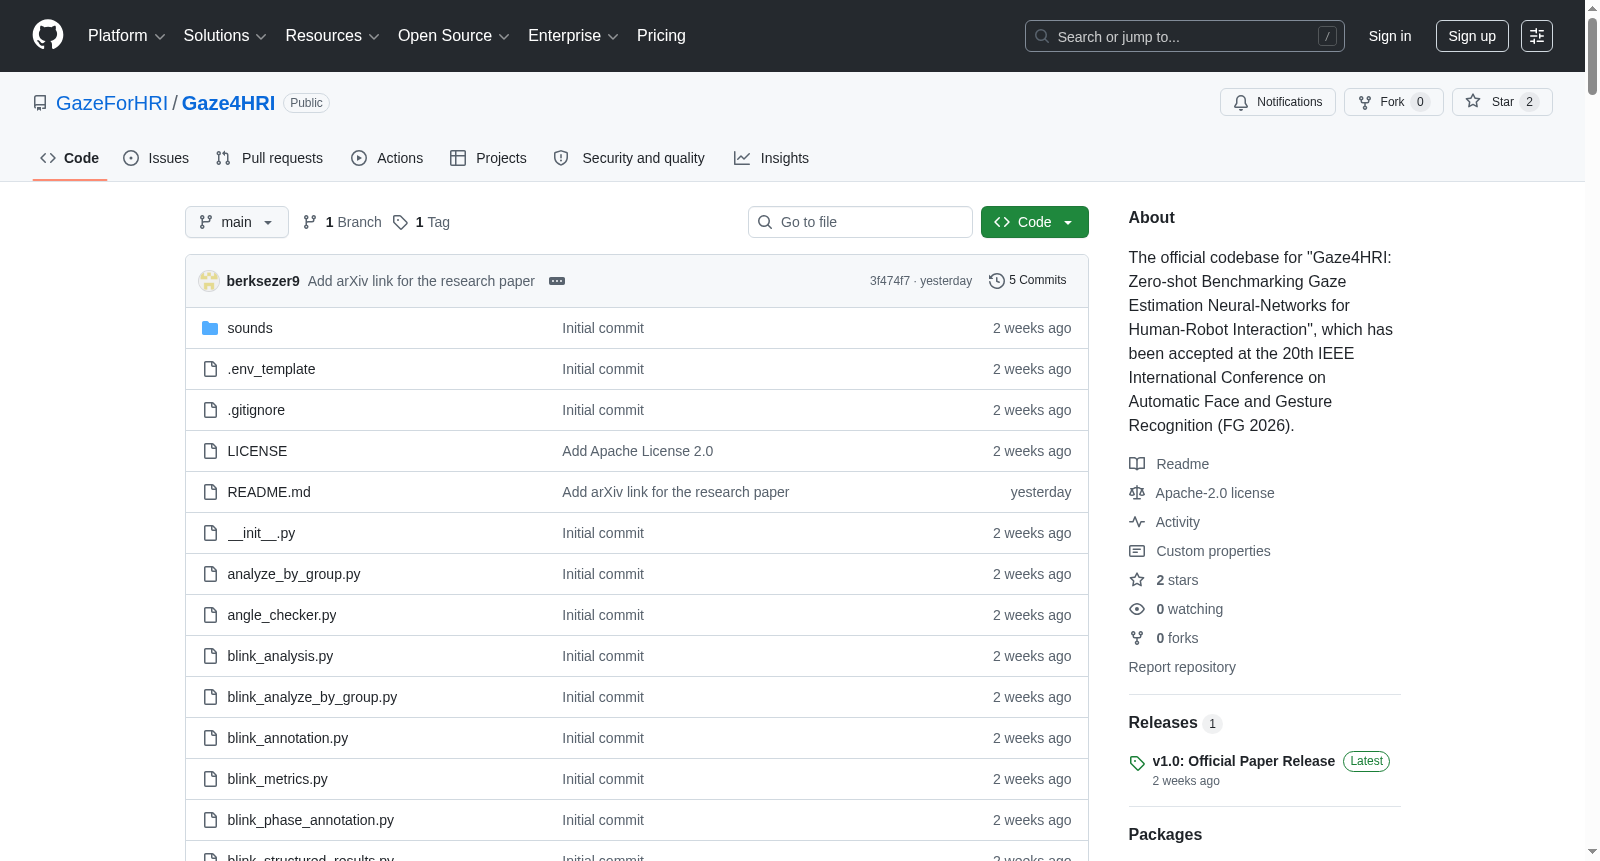This screenshot has width=1600, height=861.
Task: Open the Security and quality tab
Action: [629, 158]
